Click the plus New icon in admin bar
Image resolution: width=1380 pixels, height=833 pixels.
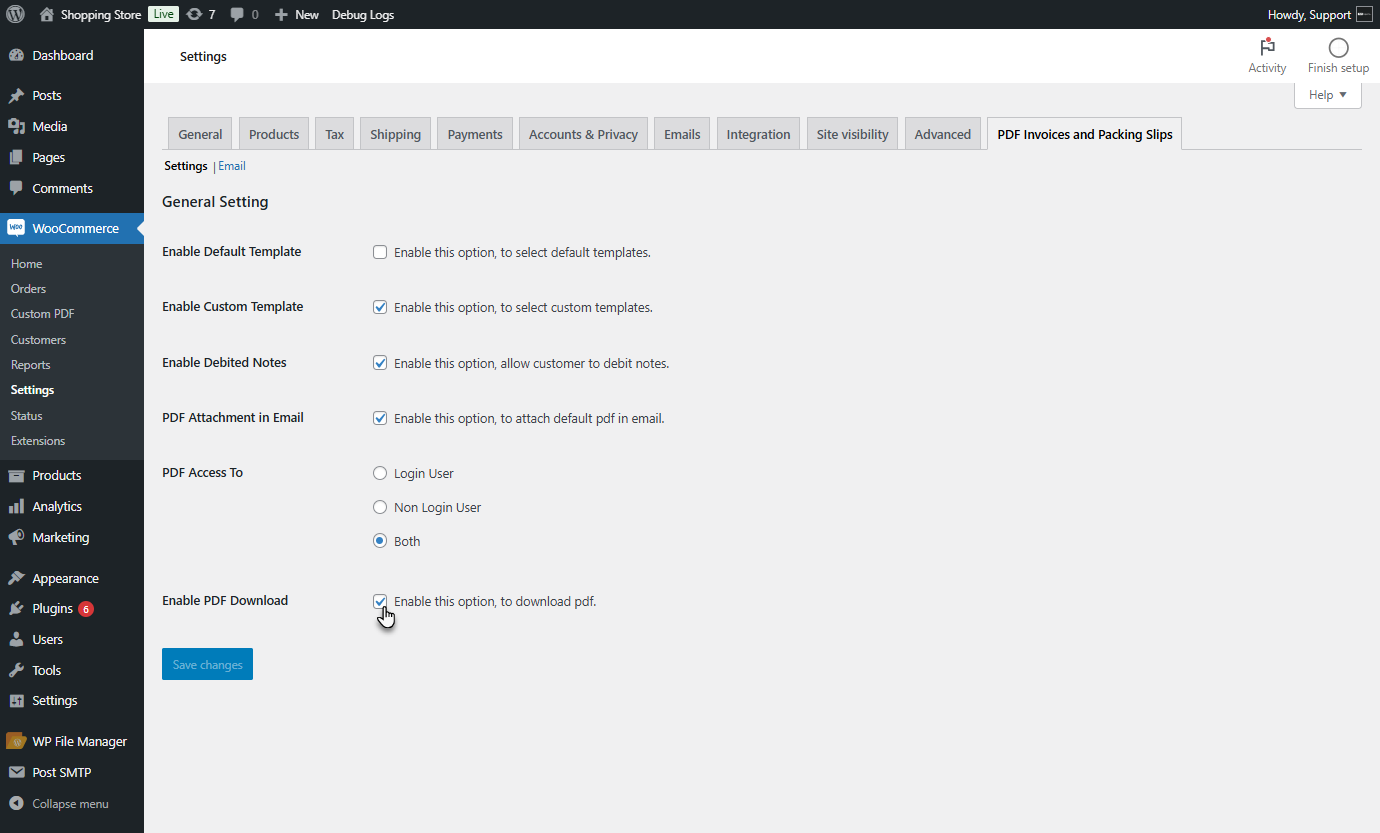pos(281,14)
